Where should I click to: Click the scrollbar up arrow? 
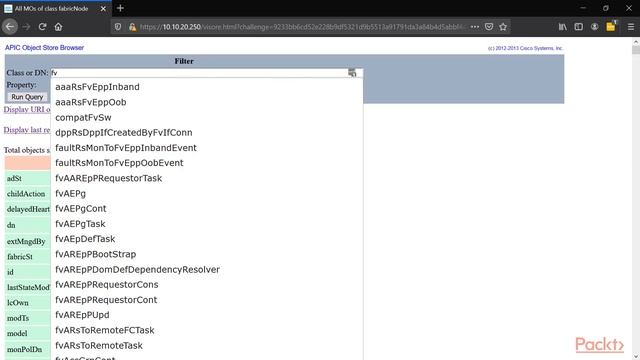[x=636, y=41]
